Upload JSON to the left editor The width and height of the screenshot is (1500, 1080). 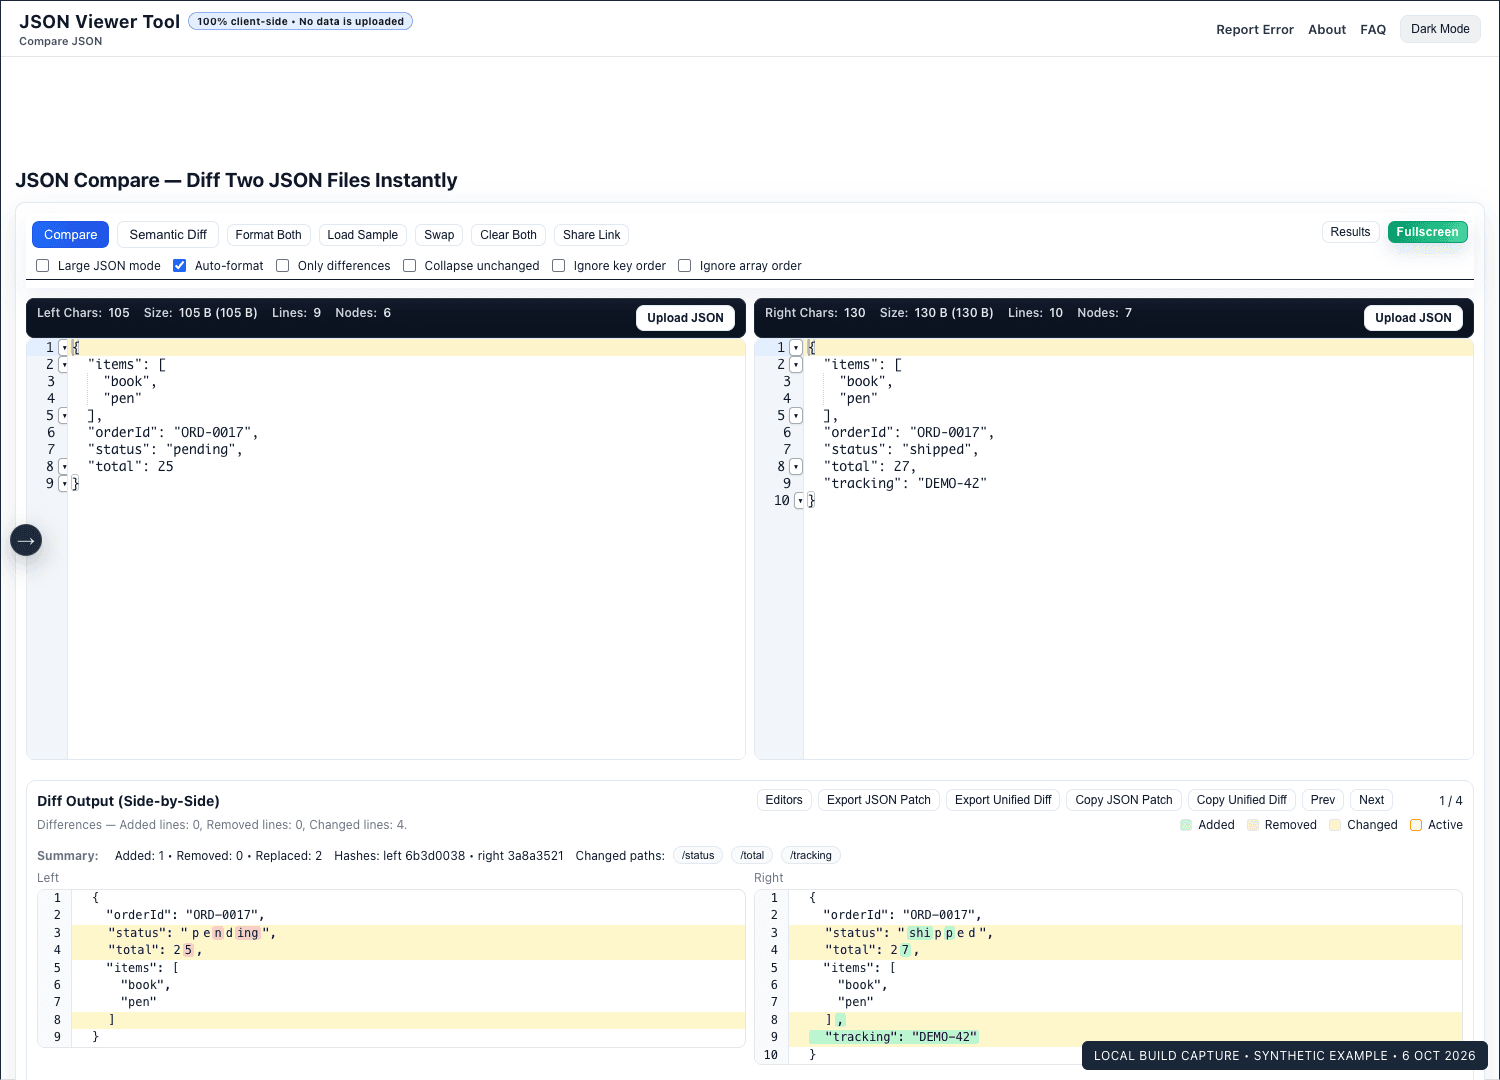(685, 318)
